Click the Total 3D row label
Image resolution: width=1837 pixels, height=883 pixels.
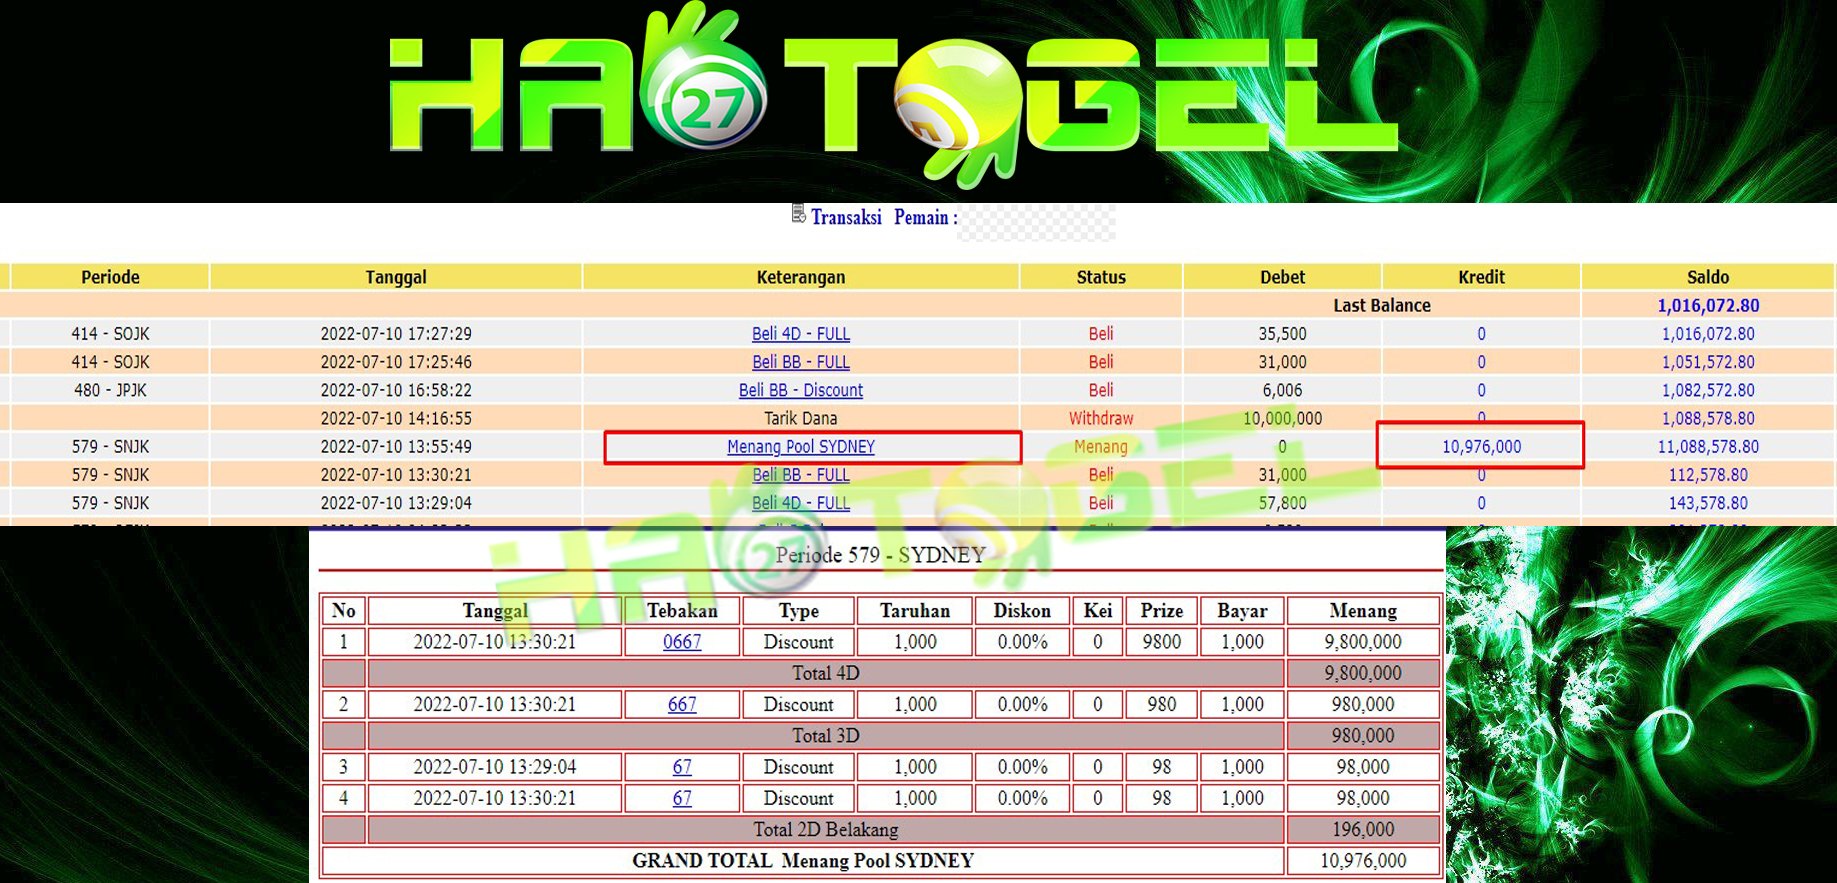coord(826,736)
